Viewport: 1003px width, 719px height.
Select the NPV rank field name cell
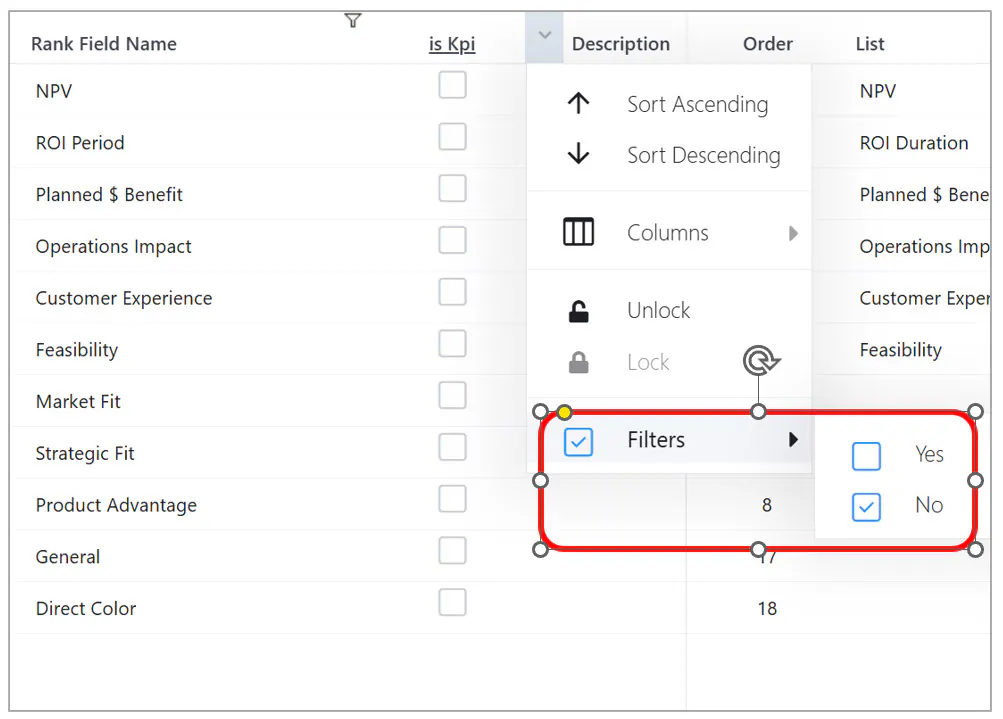click(x=54, y=91)
